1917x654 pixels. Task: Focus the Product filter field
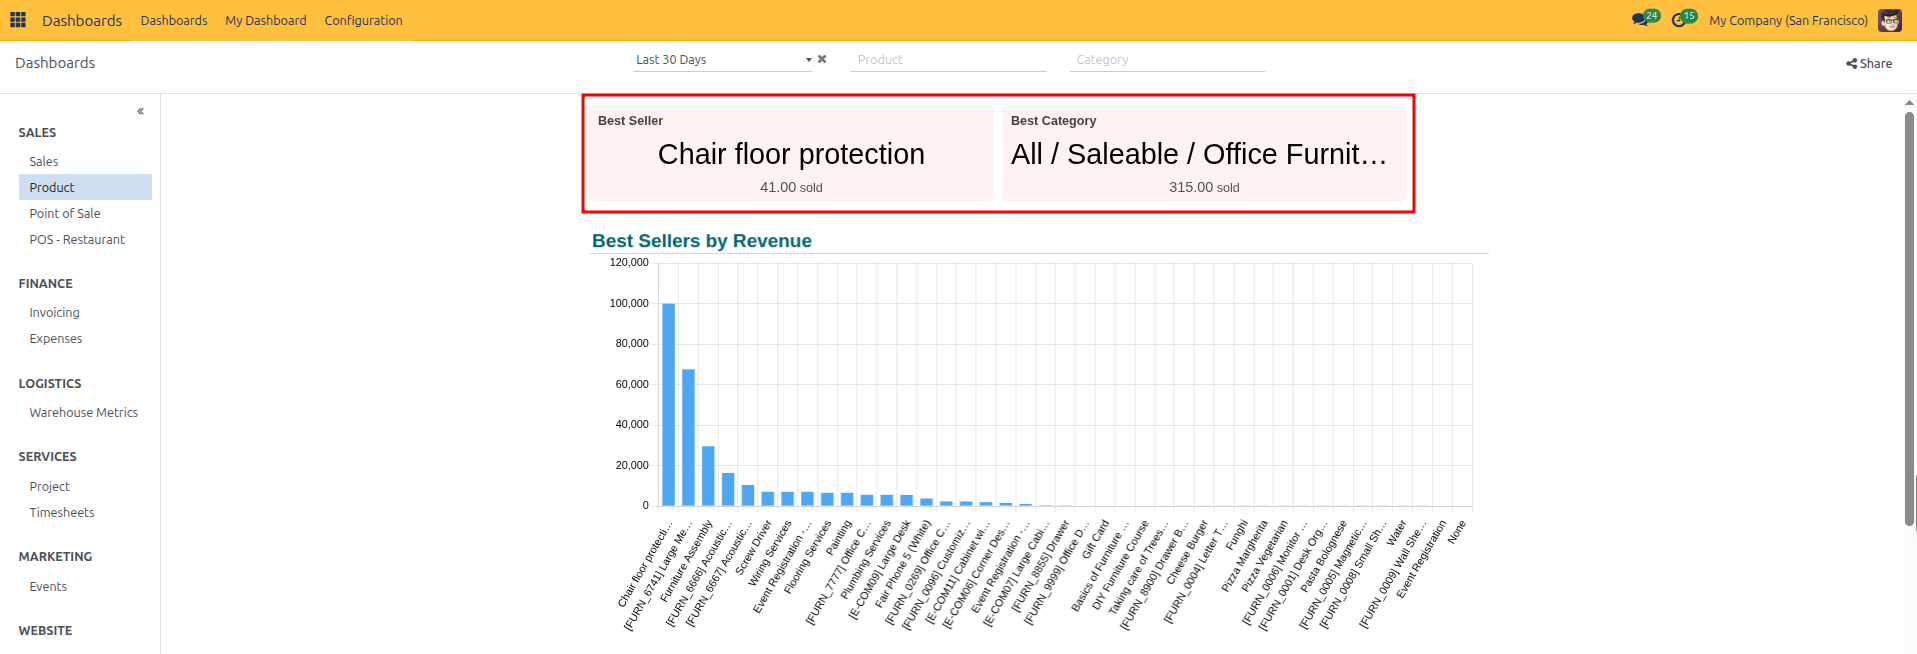point(949,60)
